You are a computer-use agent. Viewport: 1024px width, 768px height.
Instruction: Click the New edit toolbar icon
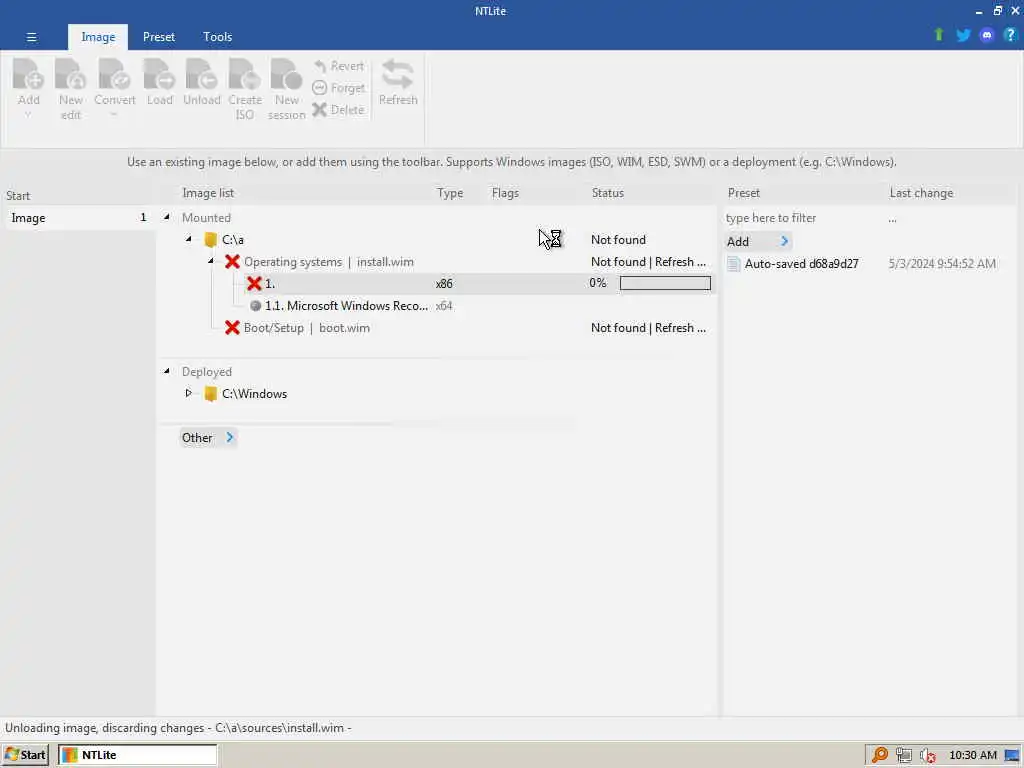pyautogui.click(x=71, y=74)
